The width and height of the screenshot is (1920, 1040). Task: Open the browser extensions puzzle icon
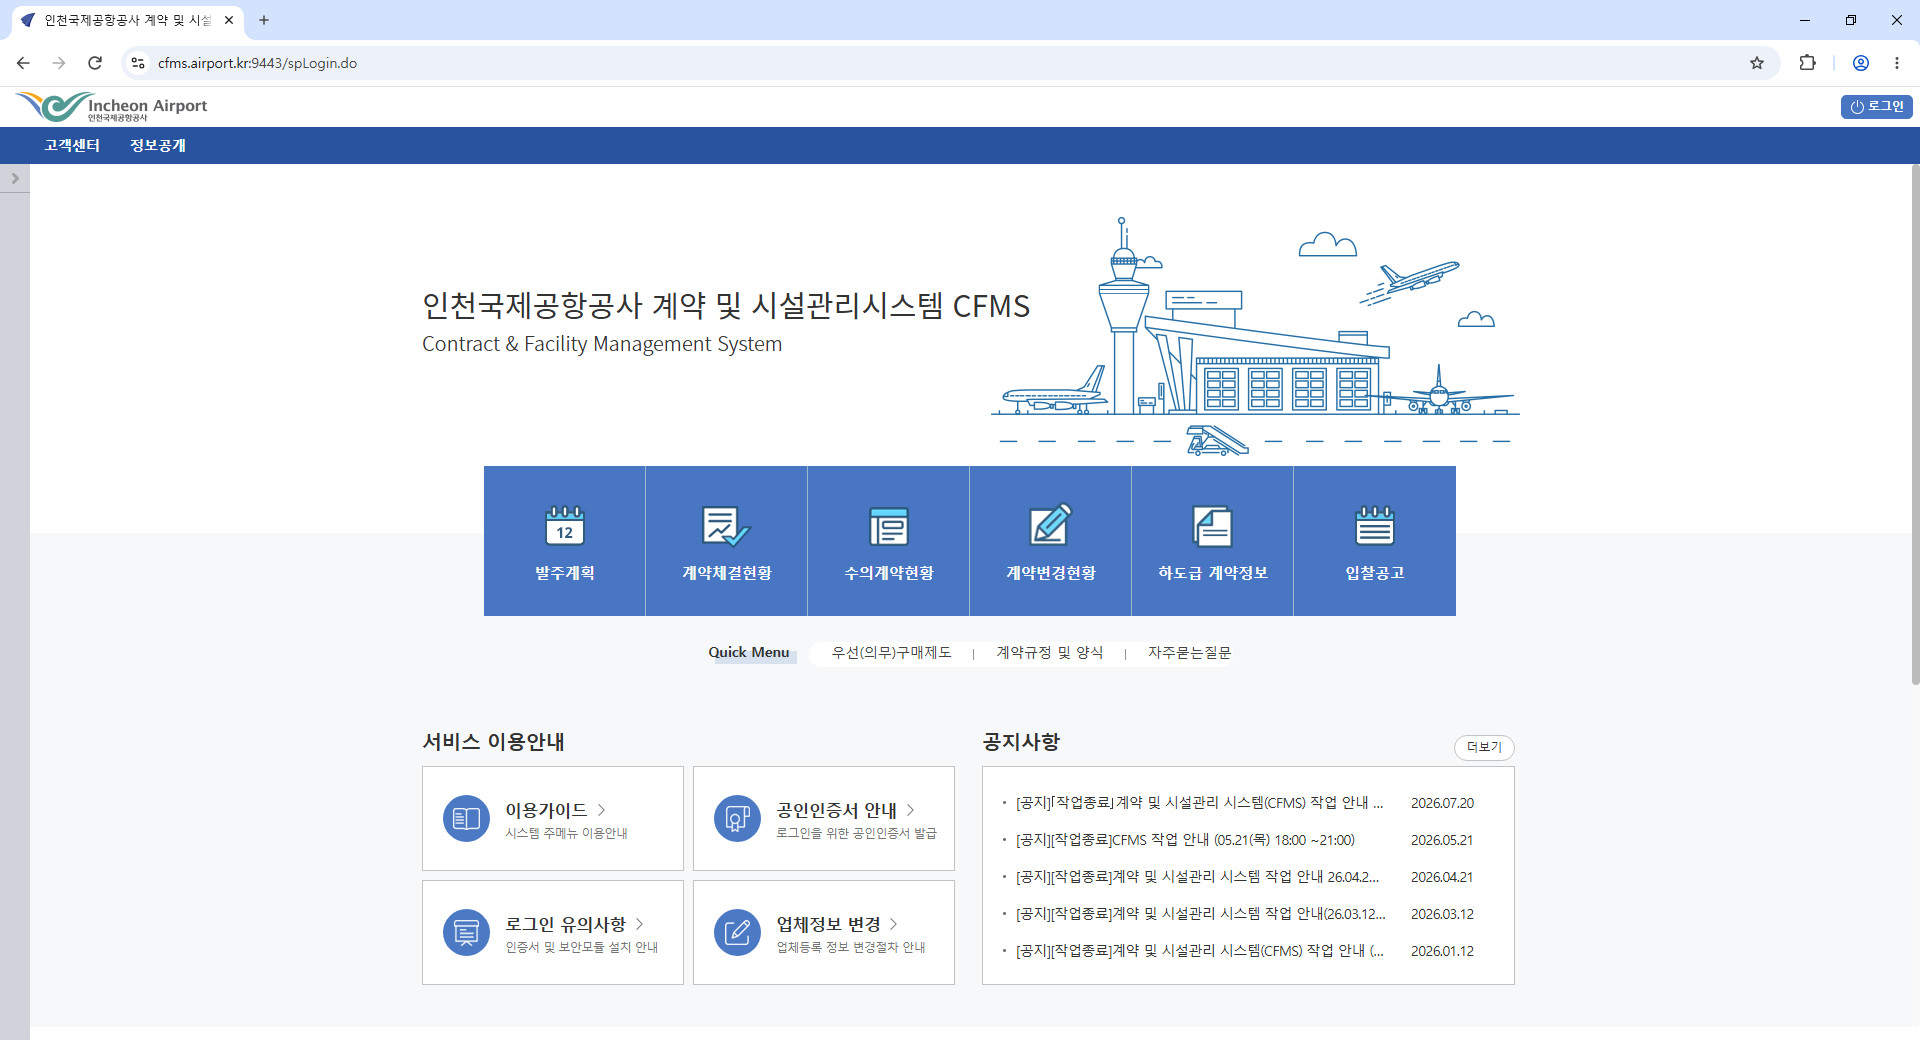[x=1807, y=63]
